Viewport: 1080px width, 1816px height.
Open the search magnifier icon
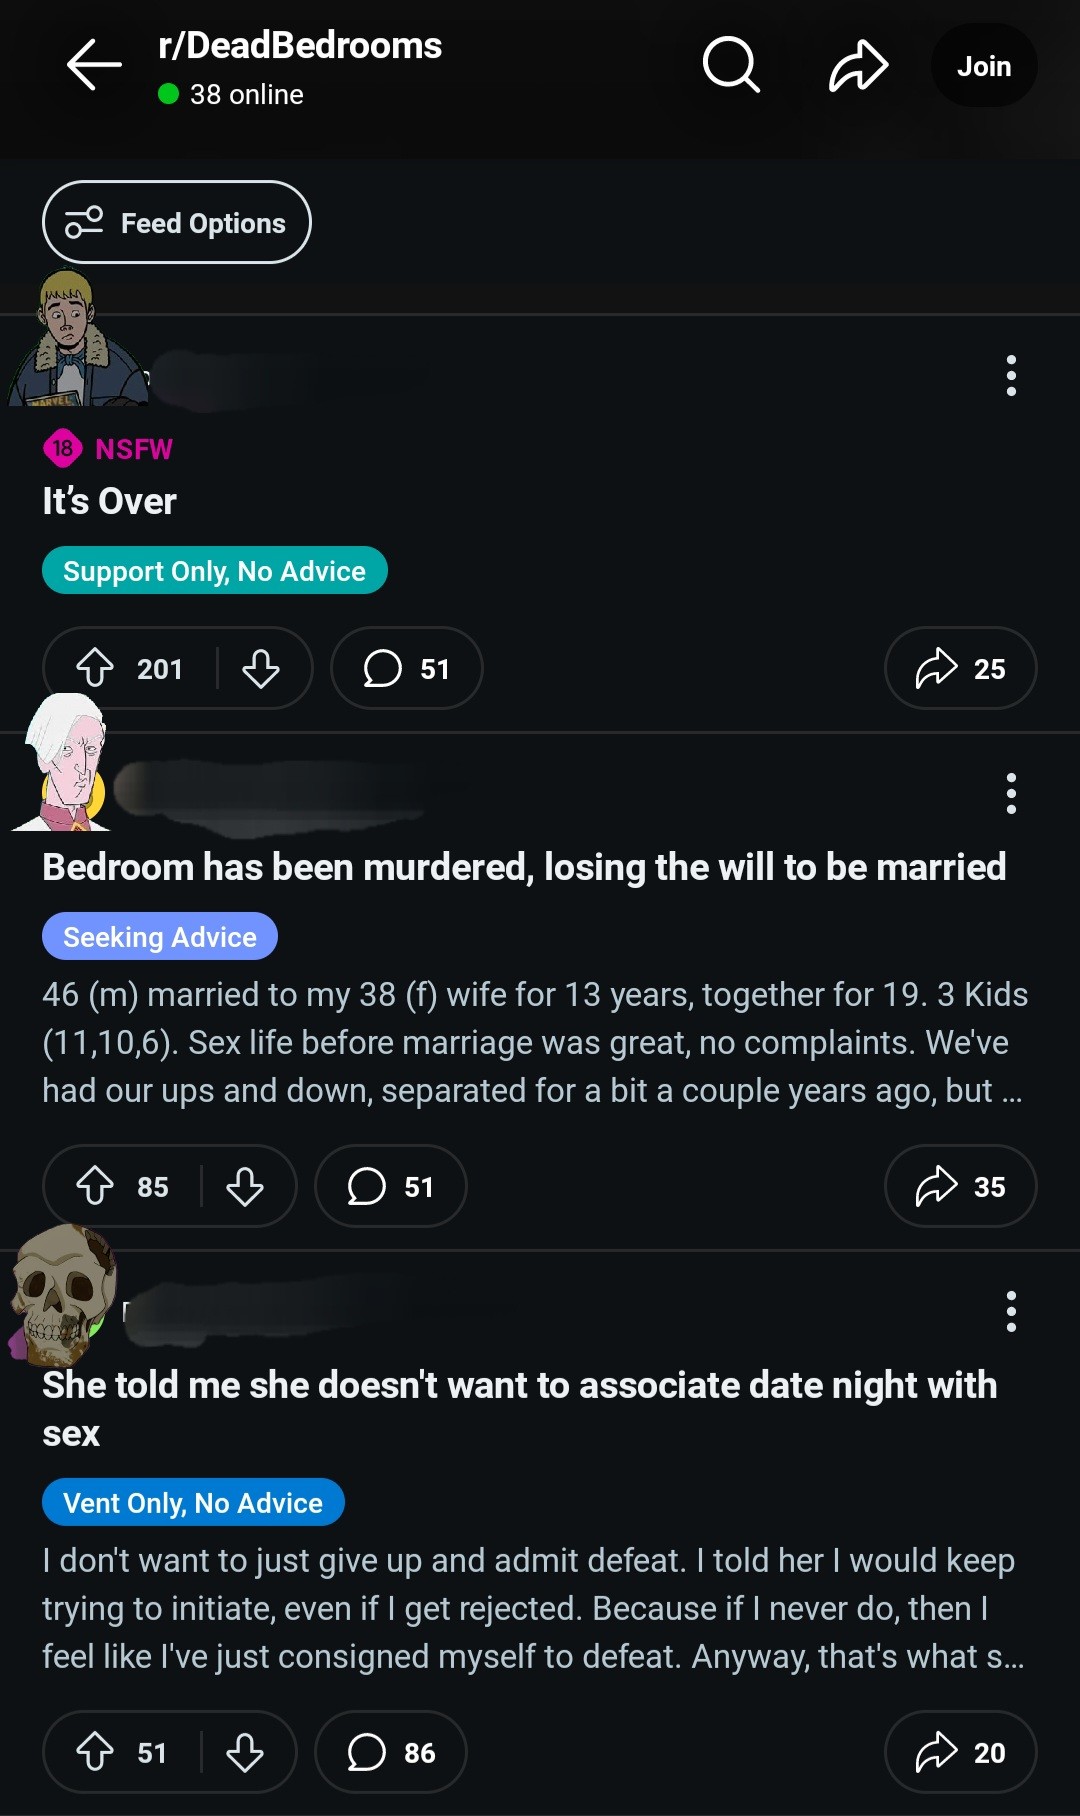click(731, 65)
